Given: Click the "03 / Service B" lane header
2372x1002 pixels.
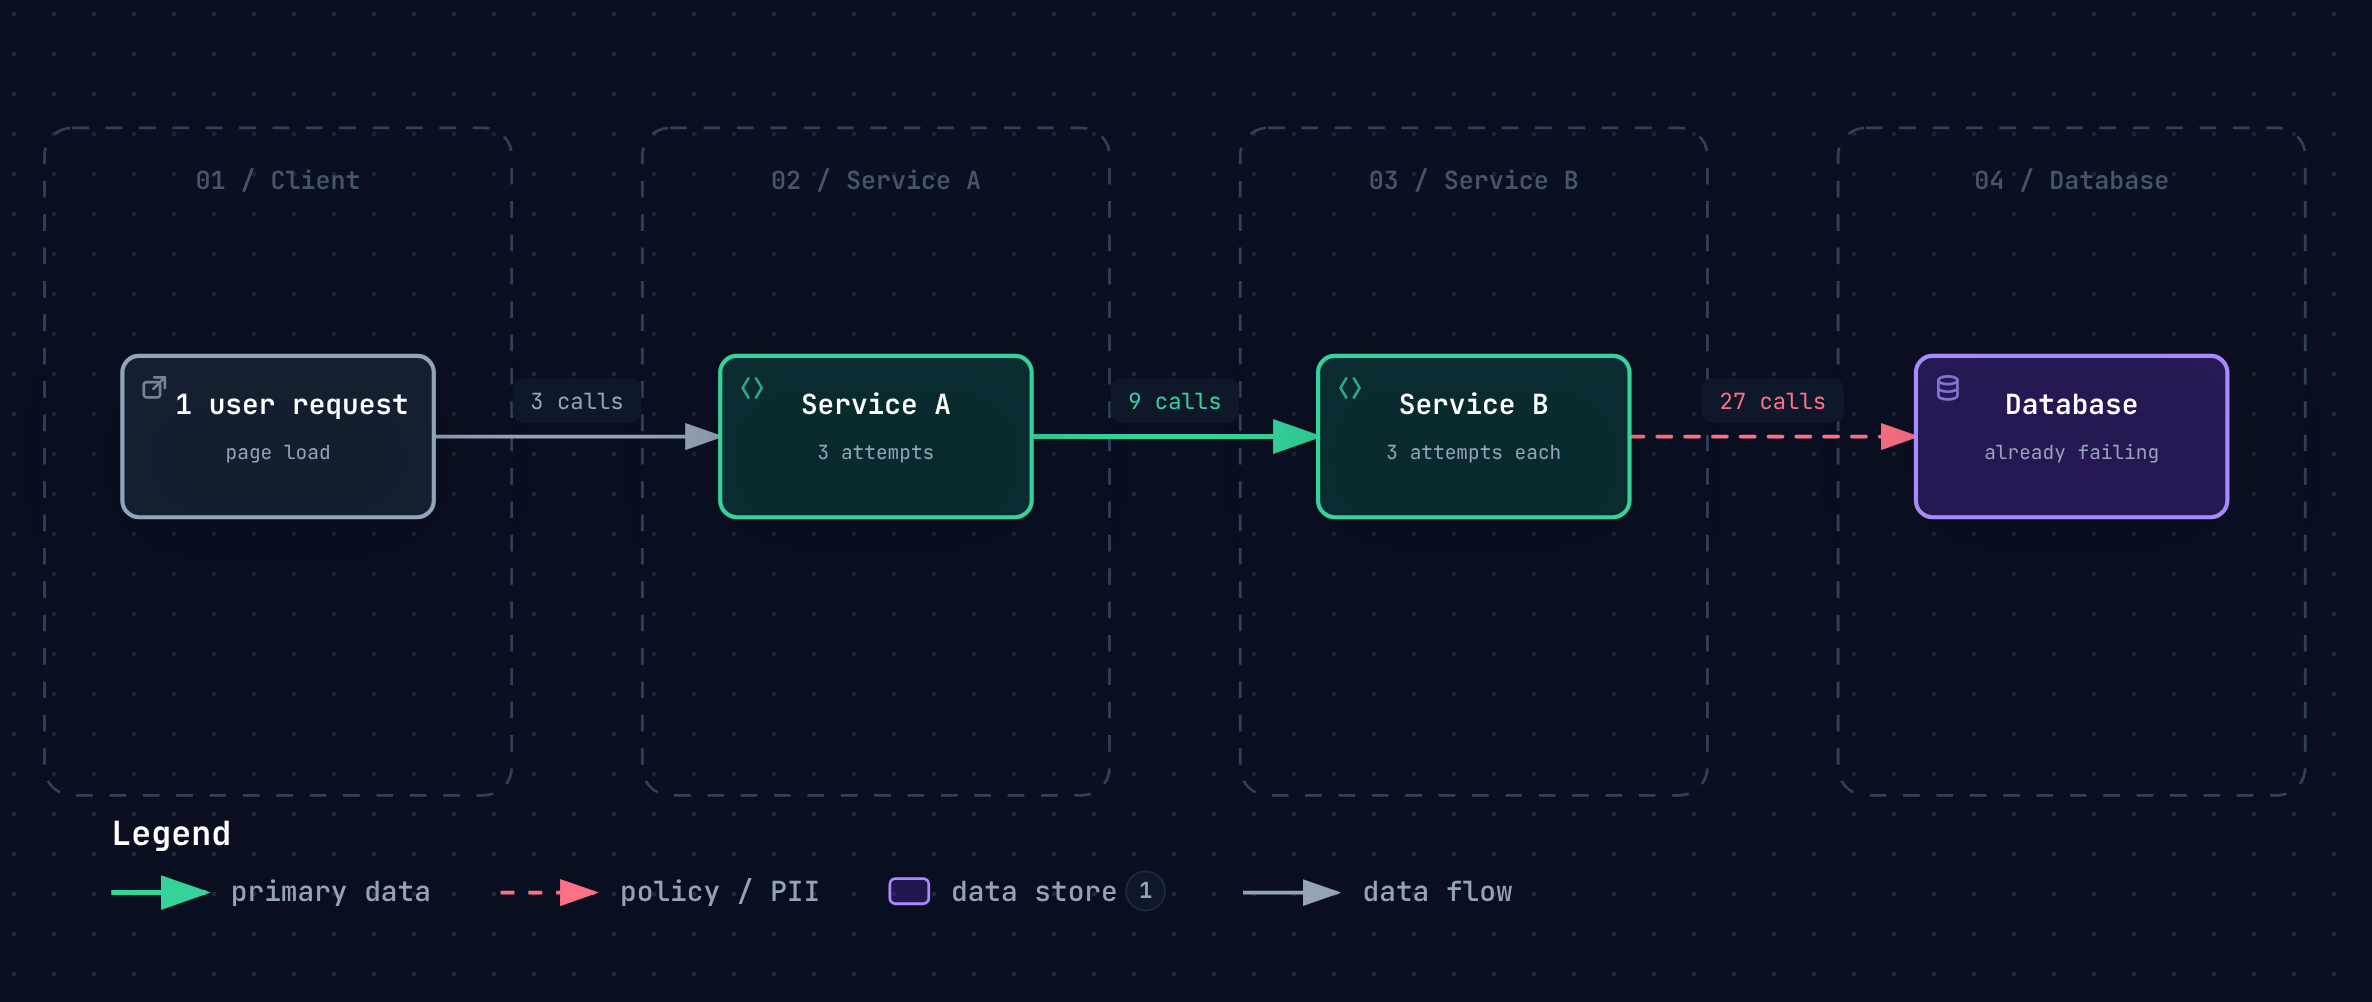Looking at the screenshot, I should coord(1474,181).
